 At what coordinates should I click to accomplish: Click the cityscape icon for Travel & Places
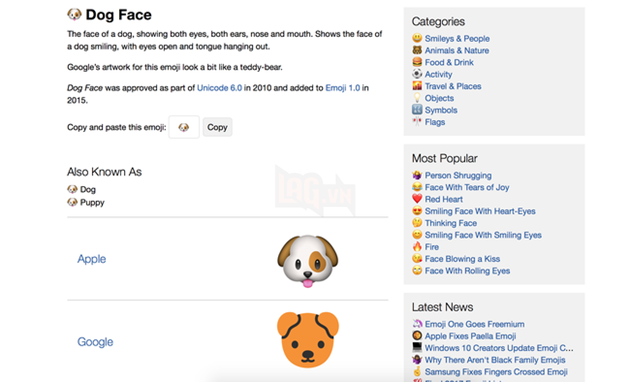click(x=417, y=86)
